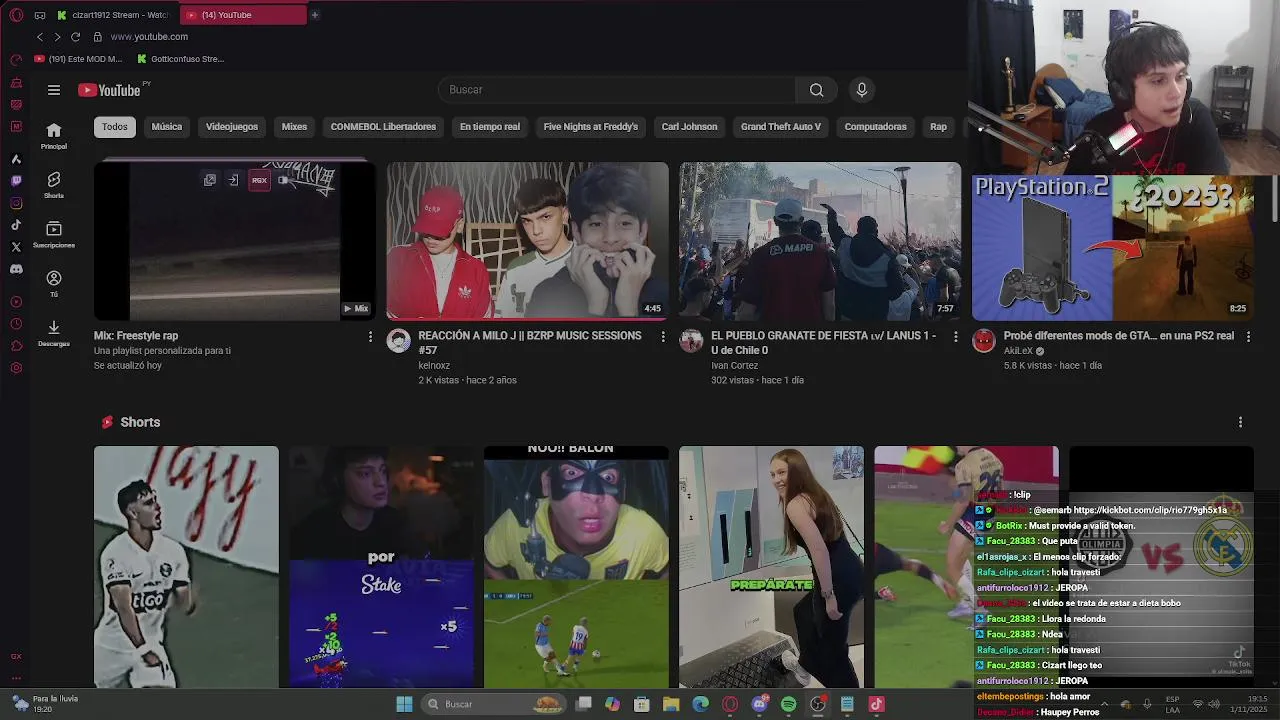Image resolution: width=1280 pixels, height=720 pixels.
Task: Open a new browser tab
Action: click(x=314, y=15)
